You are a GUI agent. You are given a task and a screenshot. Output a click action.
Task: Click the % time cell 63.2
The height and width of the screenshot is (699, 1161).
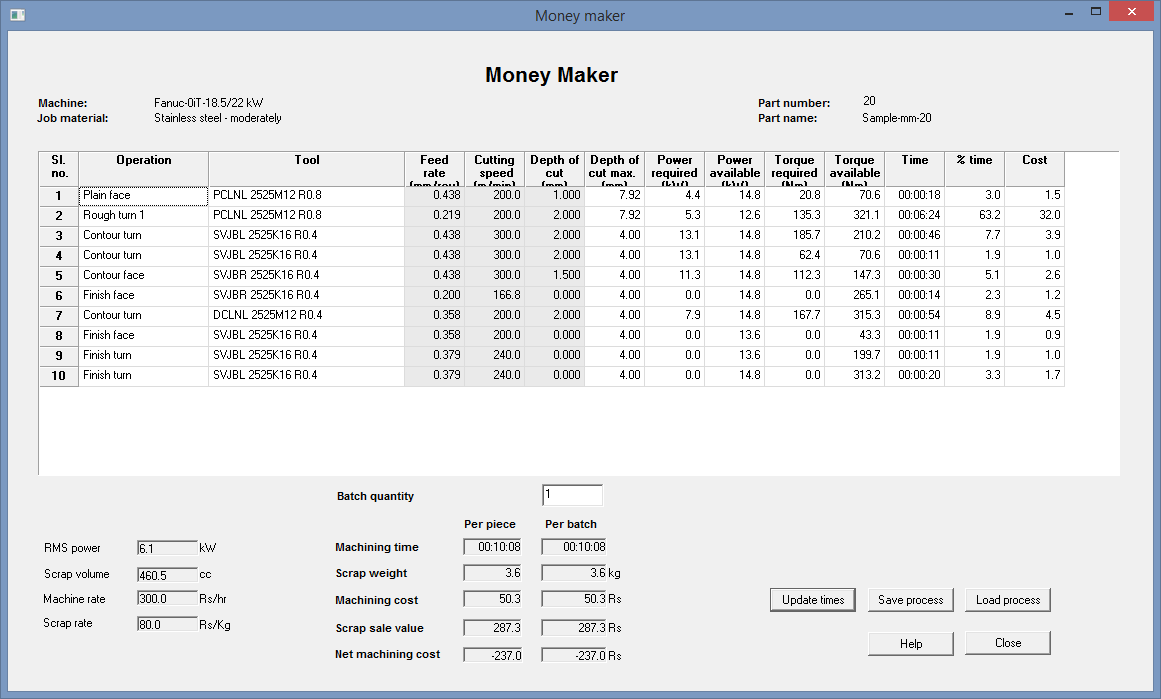974,215
